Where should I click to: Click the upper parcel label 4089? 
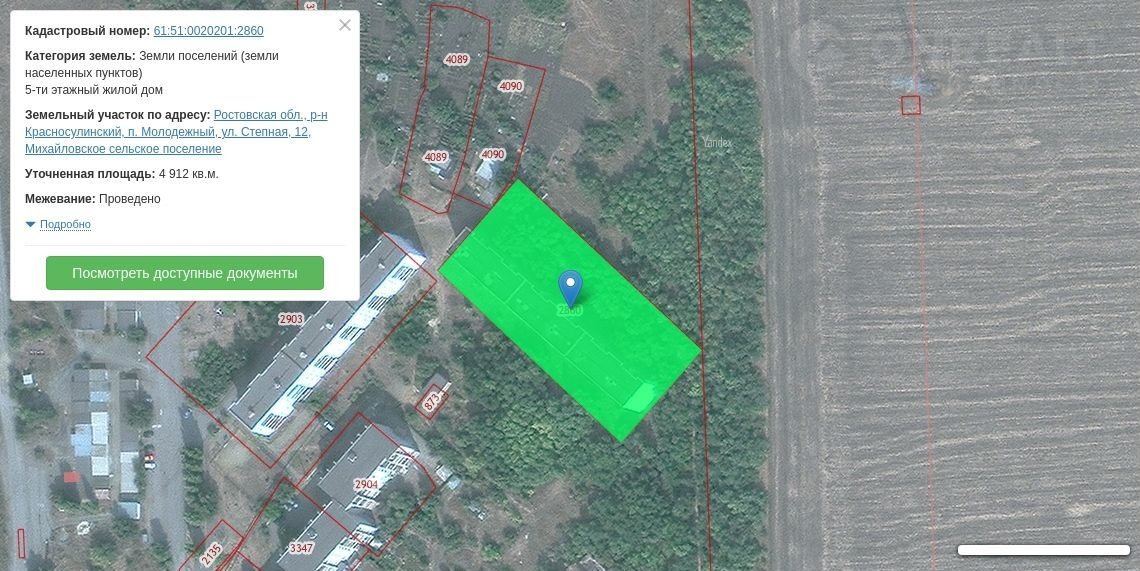[456, 60]
